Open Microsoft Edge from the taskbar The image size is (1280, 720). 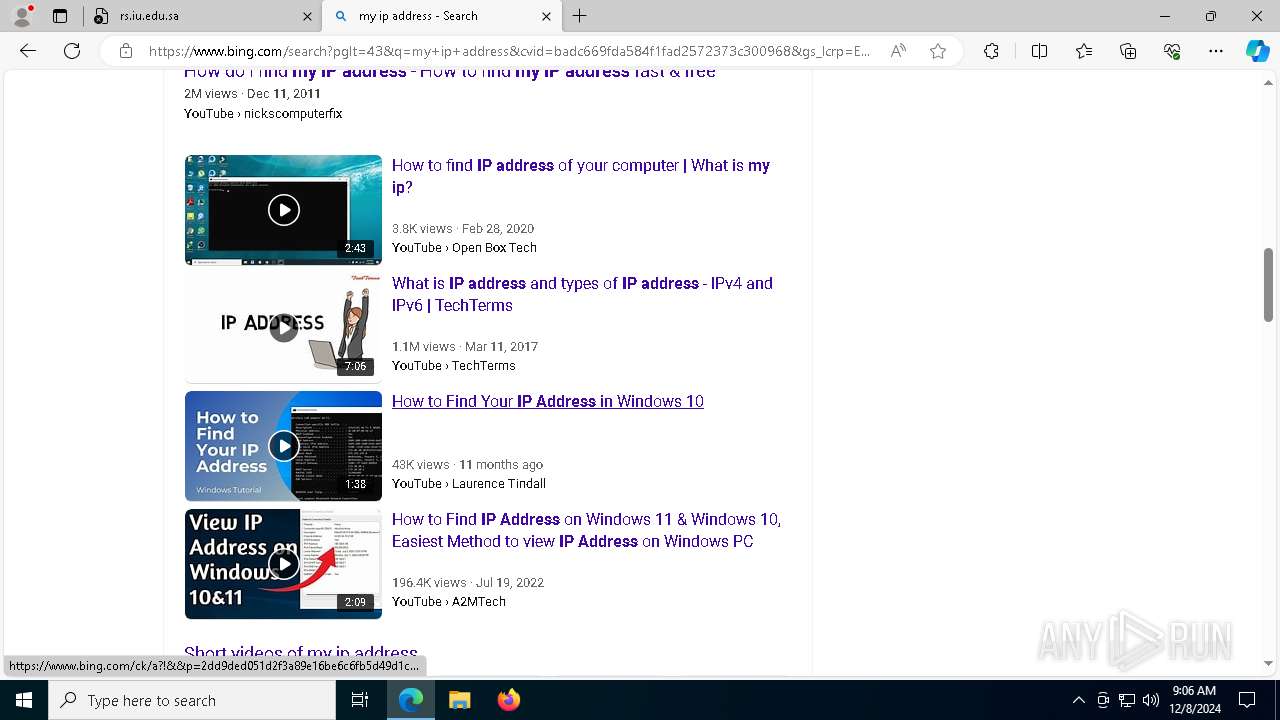point(411,700)
